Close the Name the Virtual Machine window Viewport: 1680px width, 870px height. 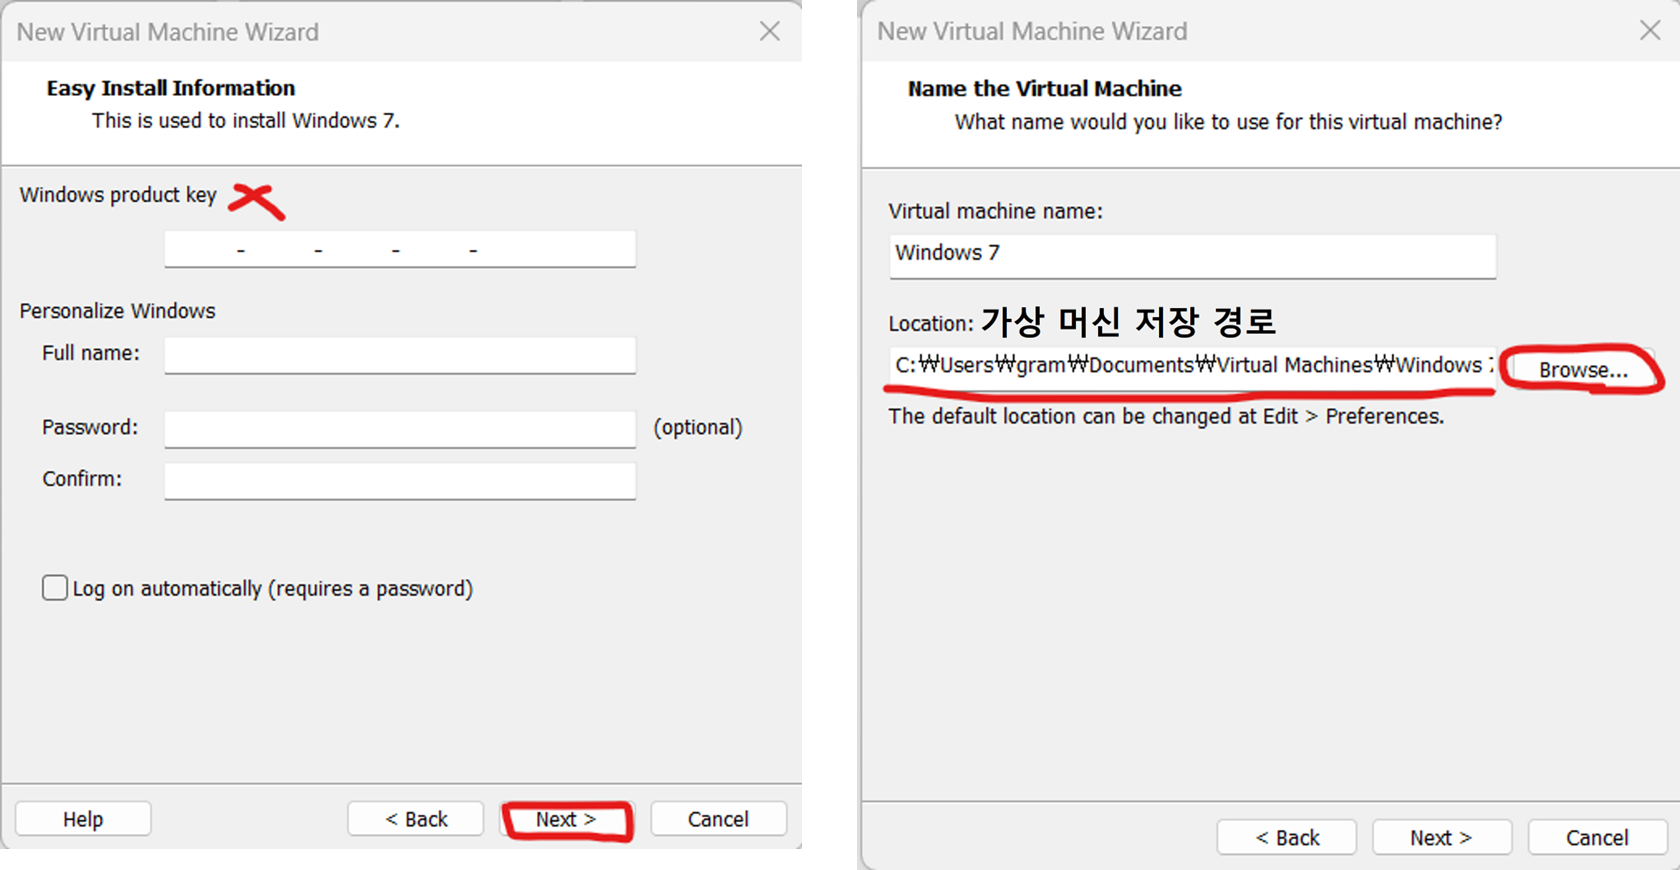[x=1650, y=30]
